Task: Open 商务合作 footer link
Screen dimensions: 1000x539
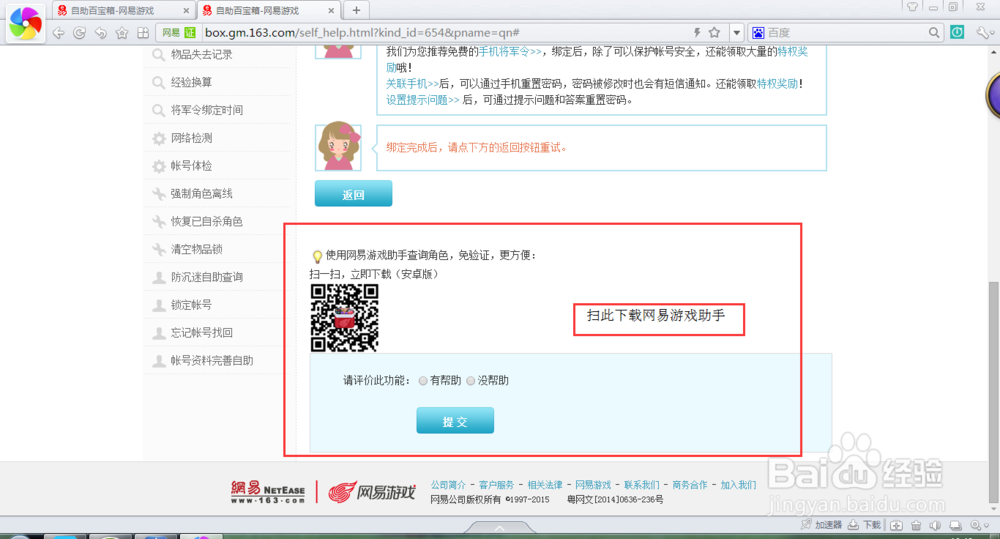Action: [x=689, y=485]
